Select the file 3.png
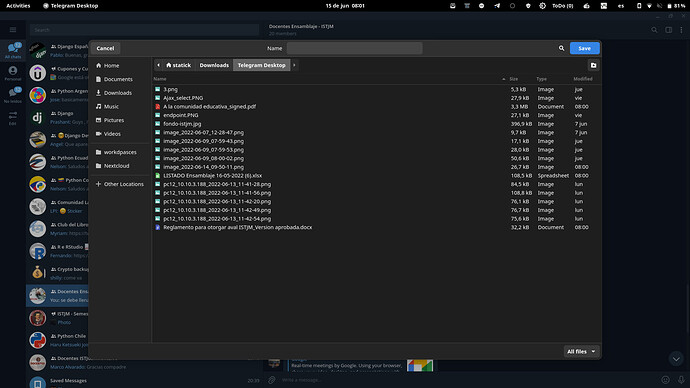Viewport: 690px width, 388px height. (x=170, y=89)
